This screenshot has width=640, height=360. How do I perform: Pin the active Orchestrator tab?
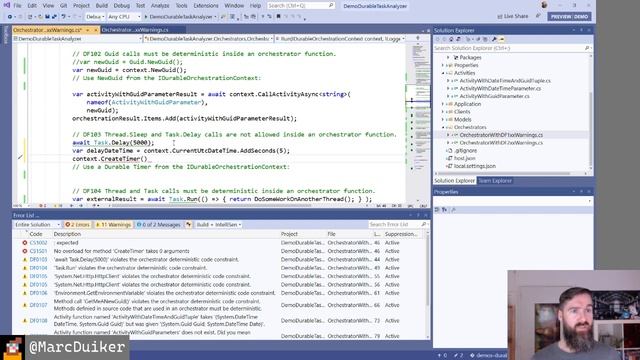(87, 30)
